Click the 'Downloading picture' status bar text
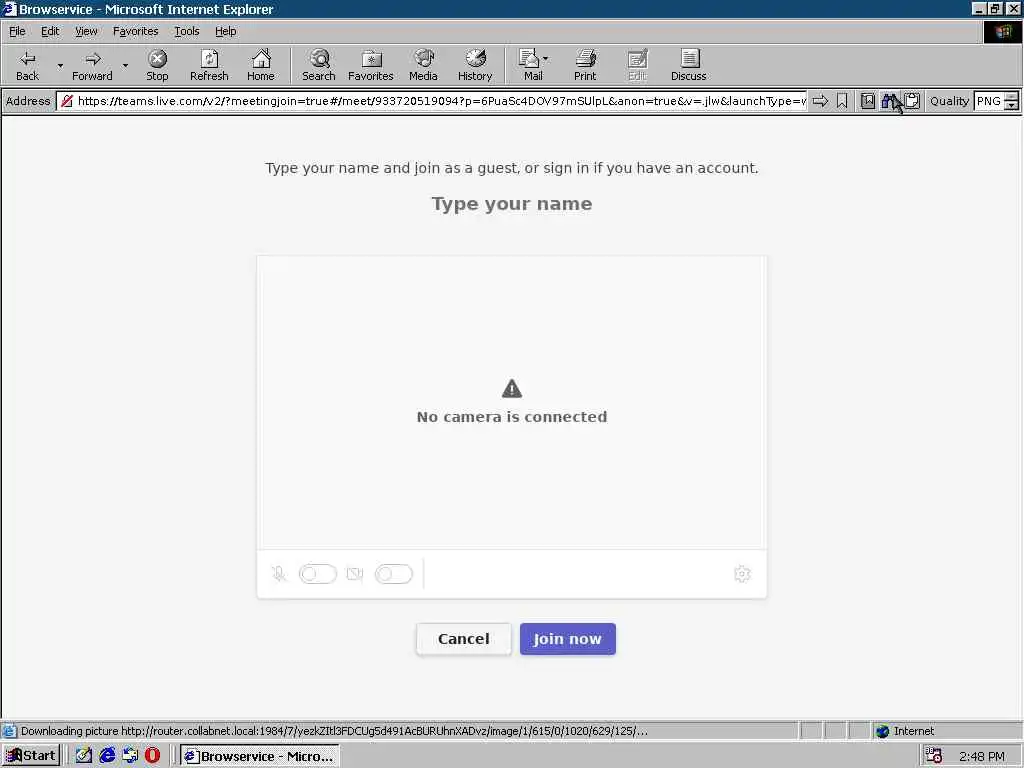This screenshot has width=1024, height=768. (x=334, y=731)
